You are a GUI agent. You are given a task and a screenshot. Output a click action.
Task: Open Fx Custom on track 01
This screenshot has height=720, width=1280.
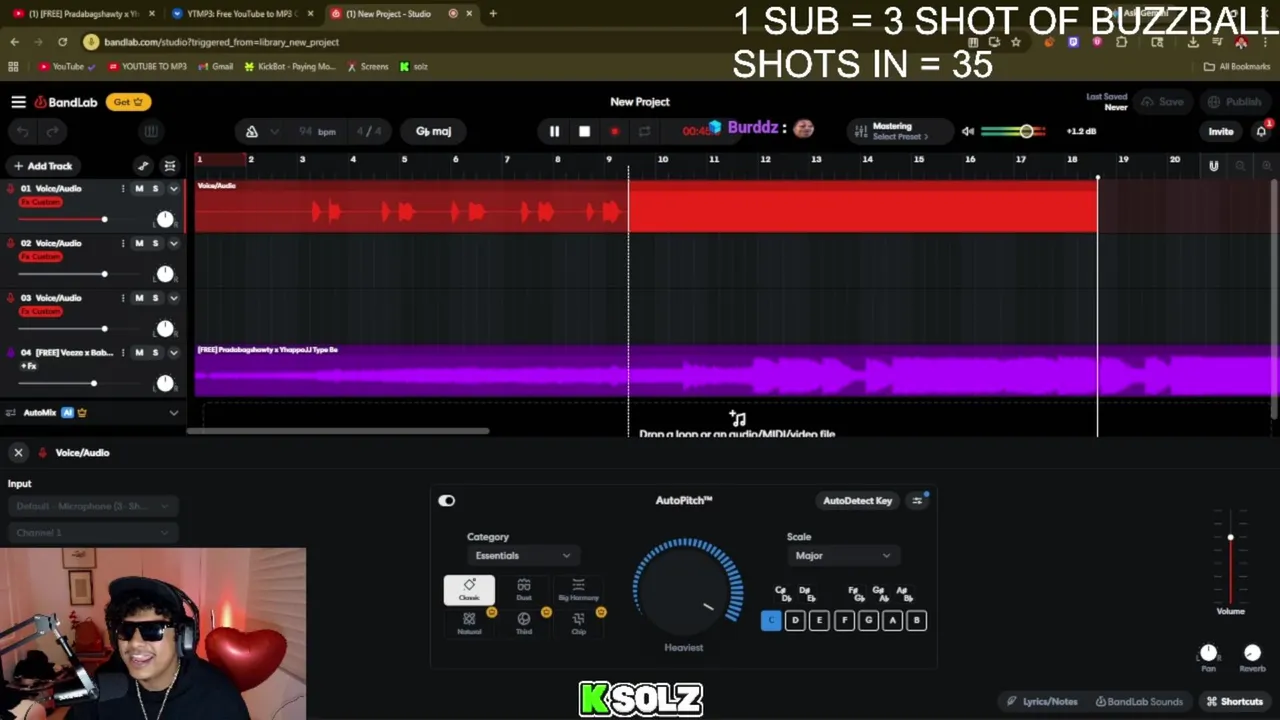[x=40, y=202]
